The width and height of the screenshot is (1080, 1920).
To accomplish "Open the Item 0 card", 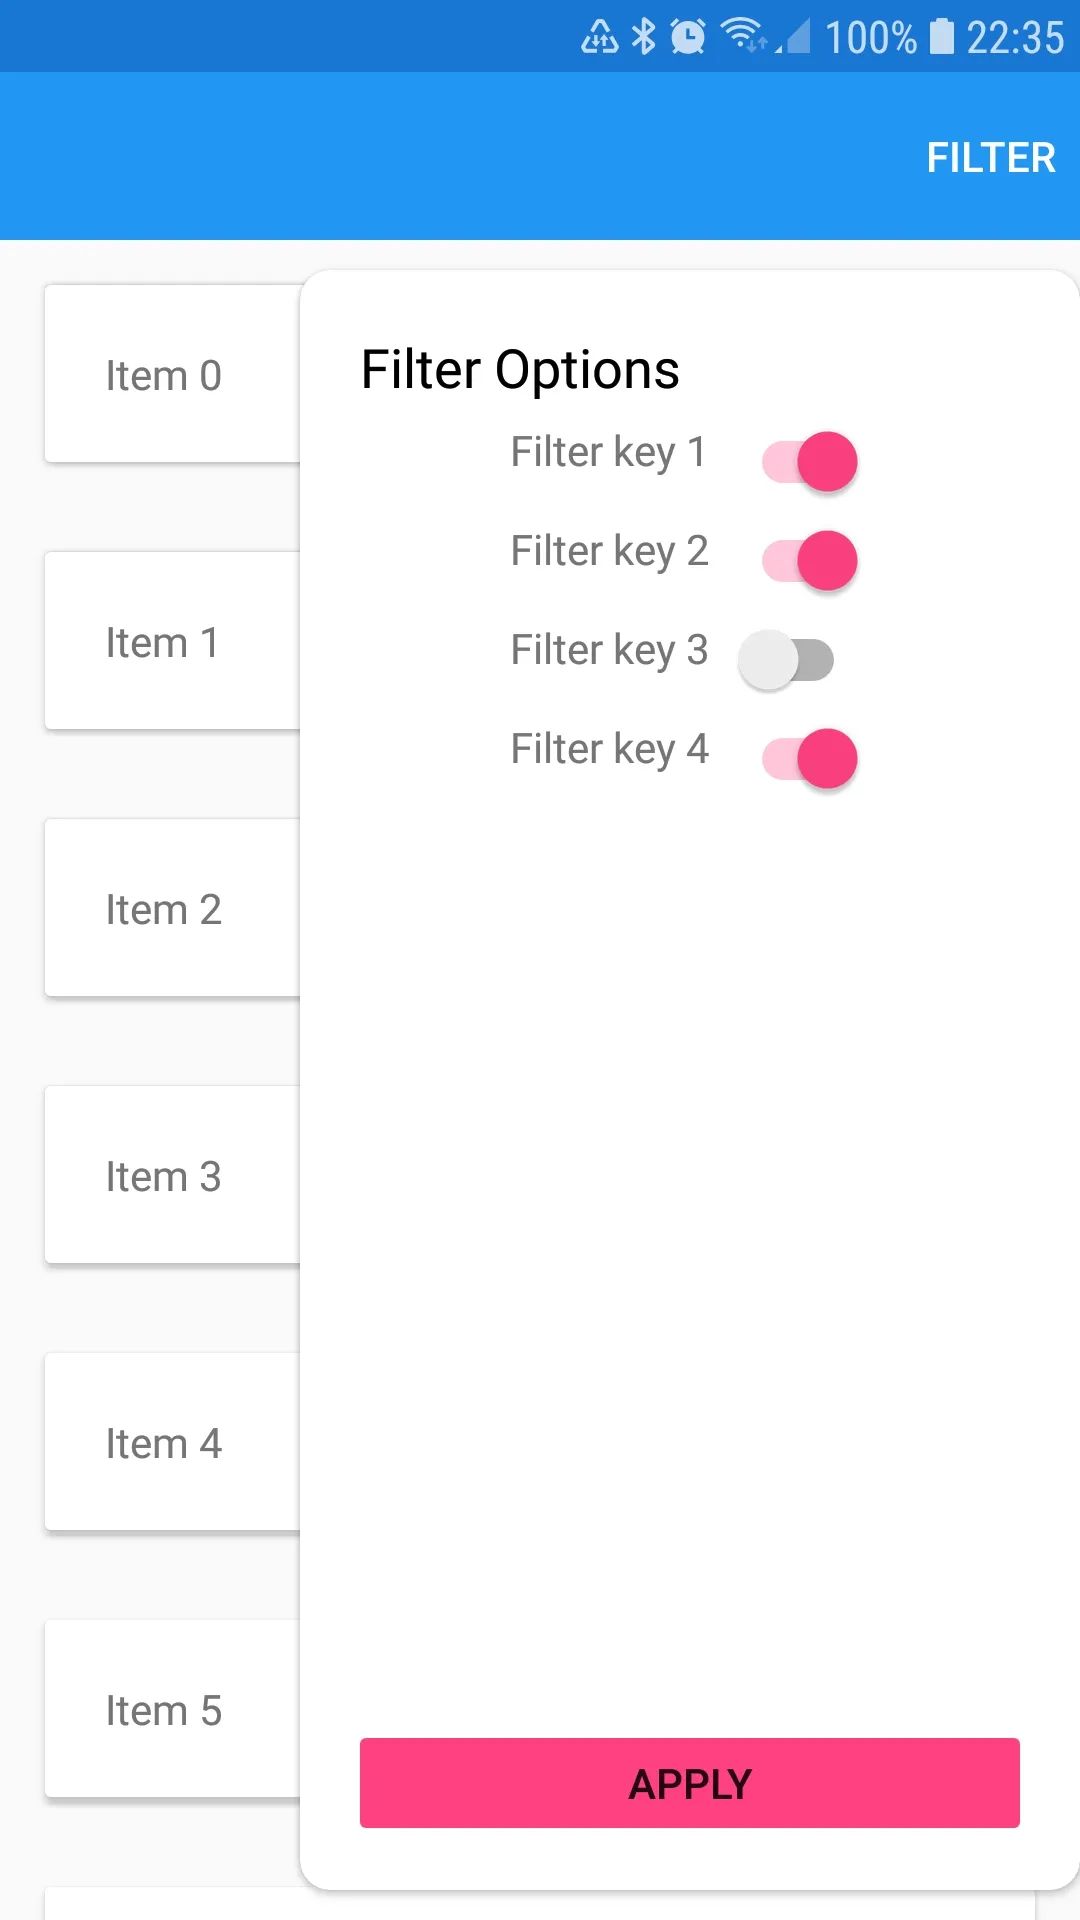I will [x=172, y=375].
